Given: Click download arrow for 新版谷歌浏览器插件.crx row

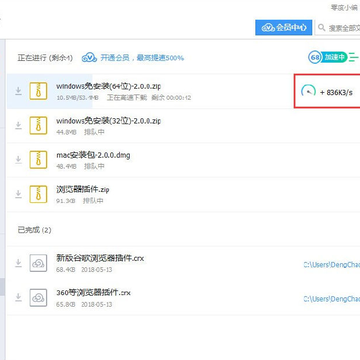Looking at the screenshot, I should point(19,263).
